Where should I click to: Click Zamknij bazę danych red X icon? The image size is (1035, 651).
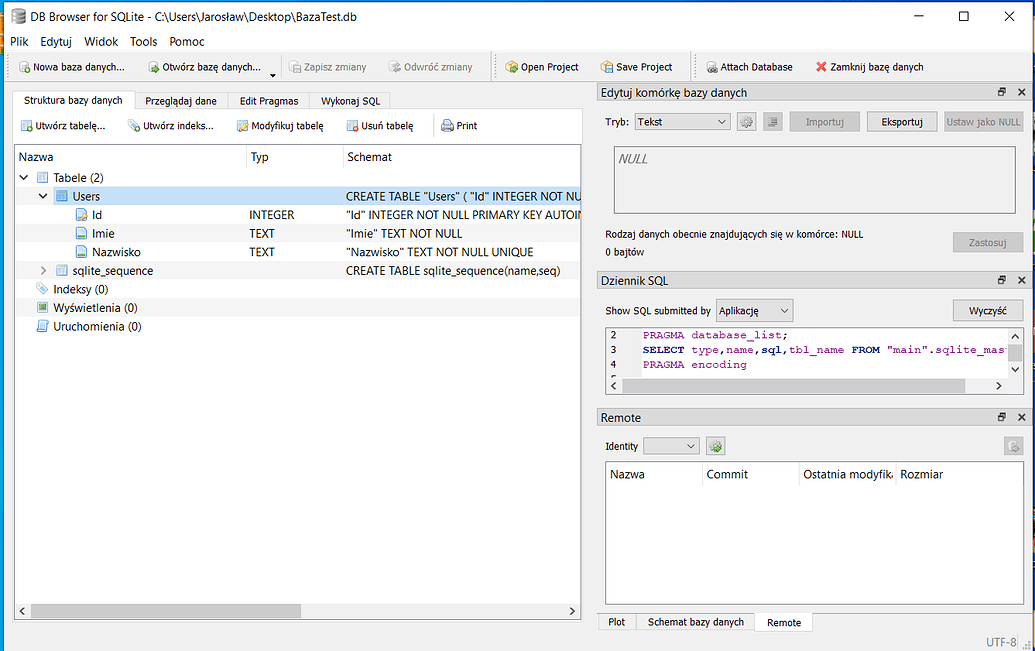click(x=821, y=67)
